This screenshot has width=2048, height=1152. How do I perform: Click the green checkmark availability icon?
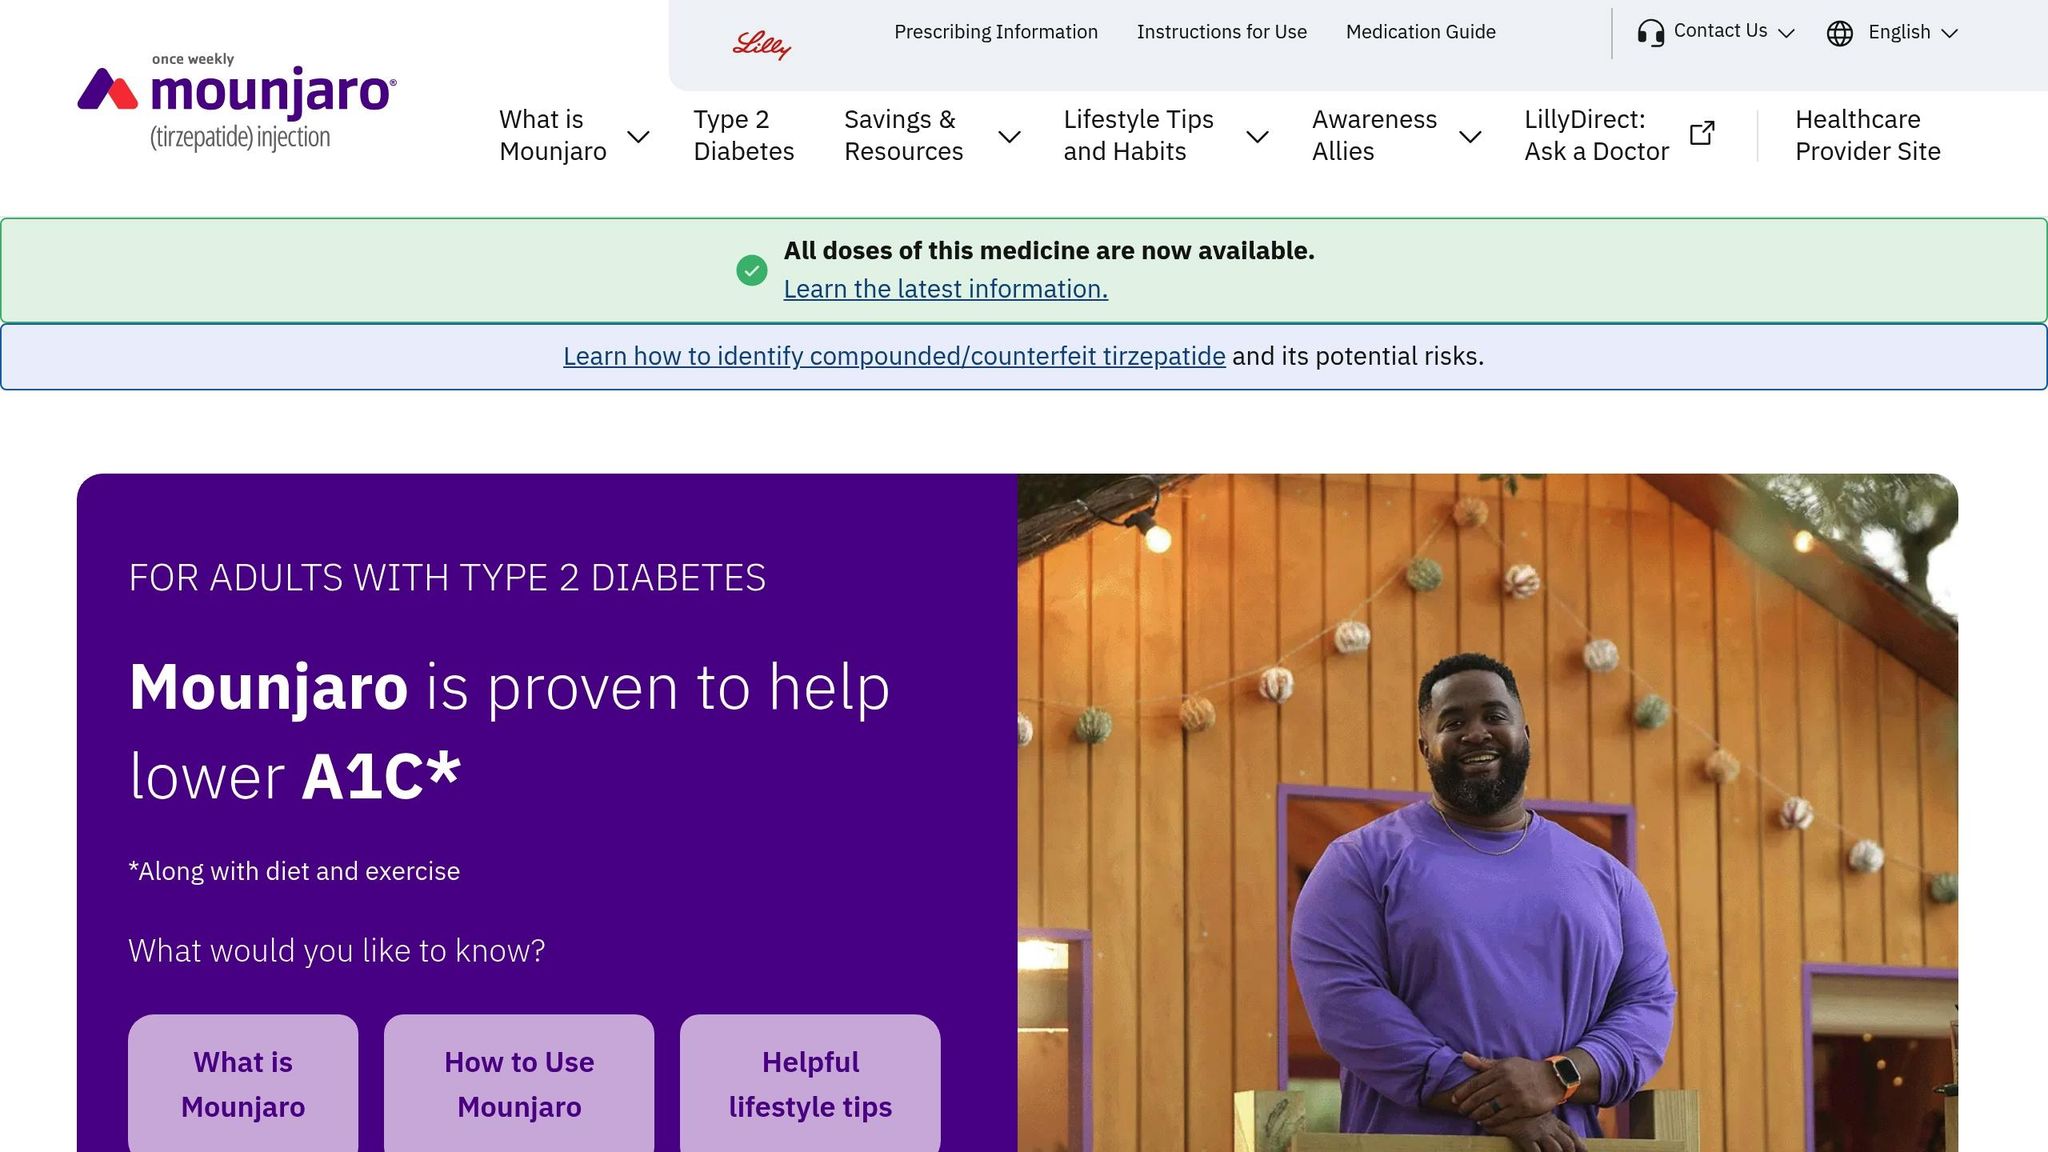(x=752, y=270)
